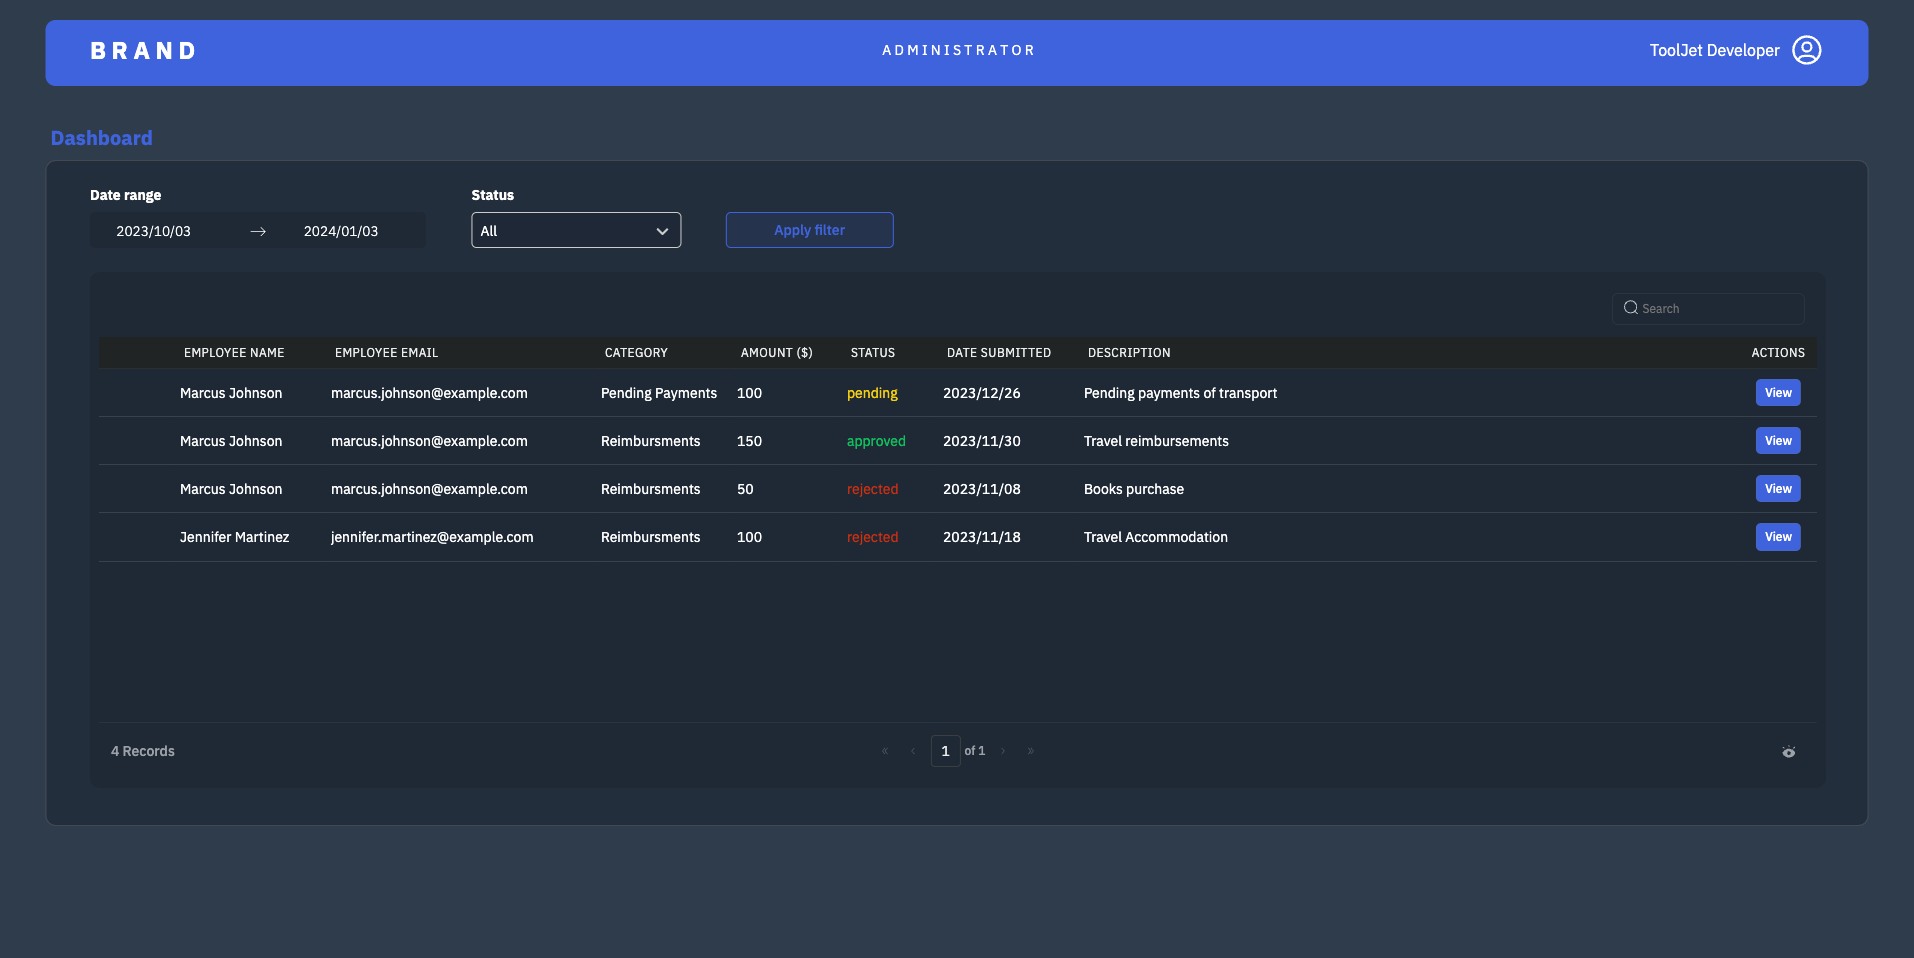Select the end date 2024/01/03 field
The height and width of the screenshot is (958, 1914).
click(x=341, y=231)
